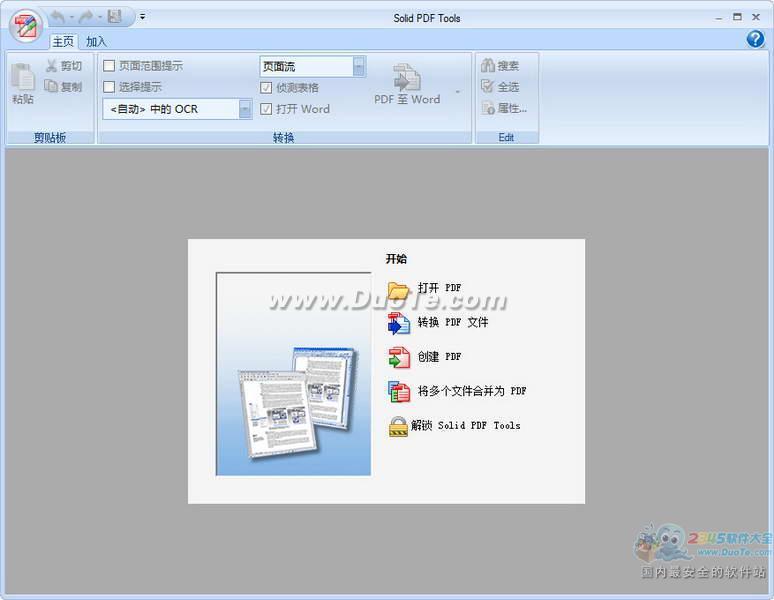Enable the 页面范围提示 checkbox

(109, 66)
